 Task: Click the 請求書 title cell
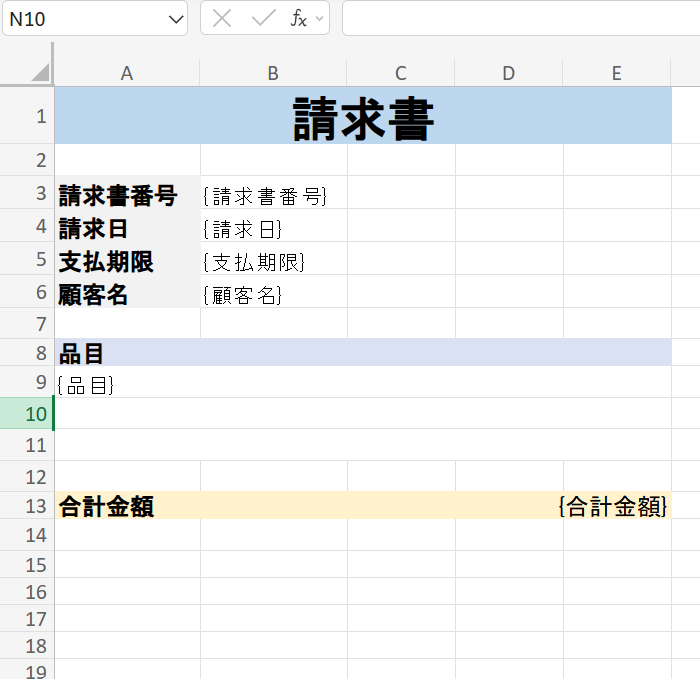(363, 116)
